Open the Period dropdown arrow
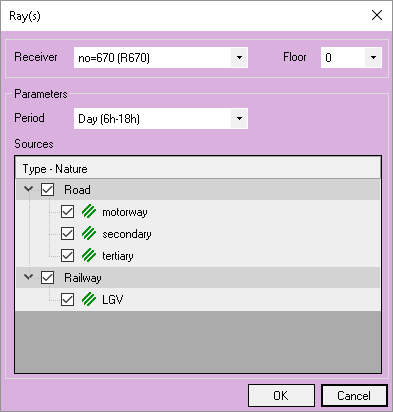Viewport: 393px width, 412px height. [x=239, y=119]
